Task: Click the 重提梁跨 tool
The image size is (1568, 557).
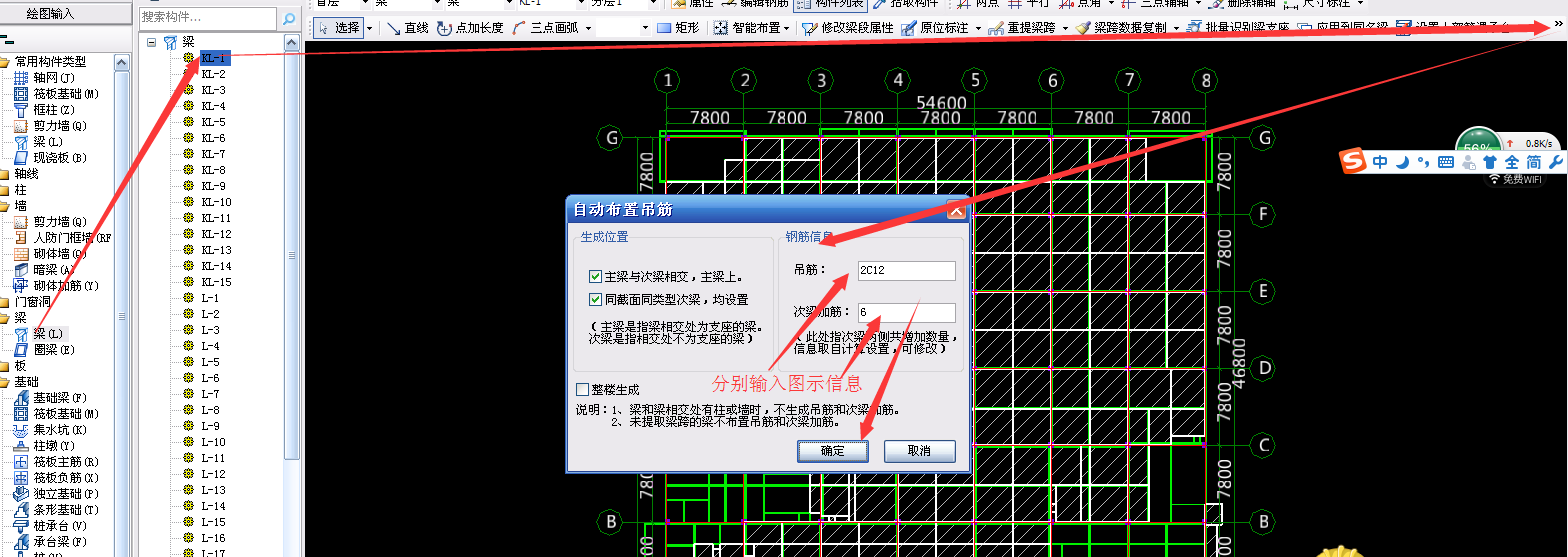Action: click(1021, 28)
